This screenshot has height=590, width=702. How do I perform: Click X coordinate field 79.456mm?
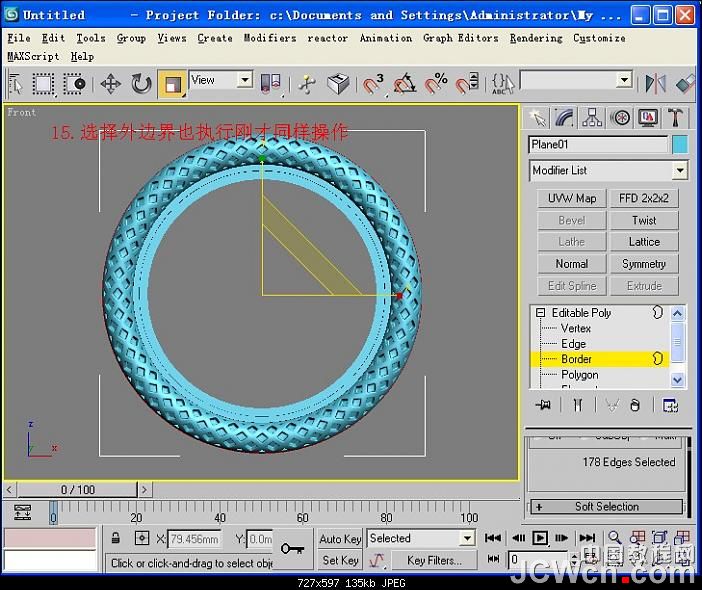[x=194, y=539]
